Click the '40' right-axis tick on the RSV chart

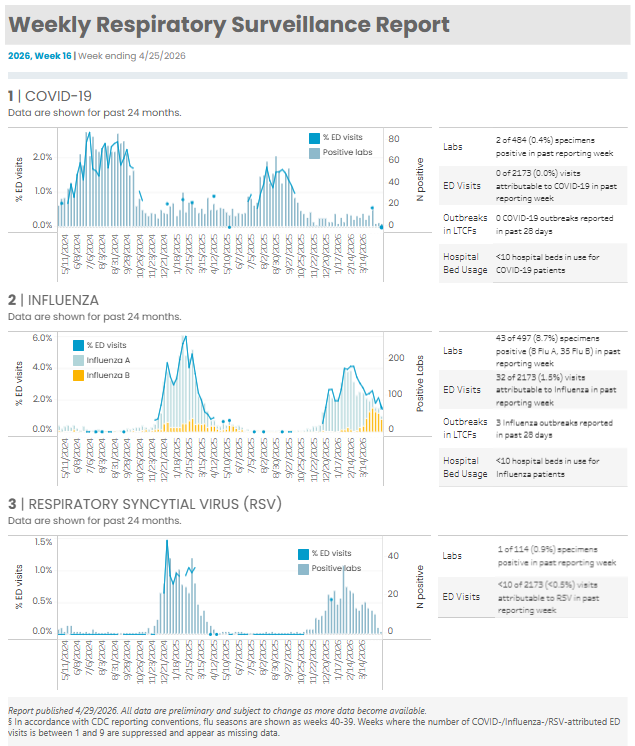point(393,556)
